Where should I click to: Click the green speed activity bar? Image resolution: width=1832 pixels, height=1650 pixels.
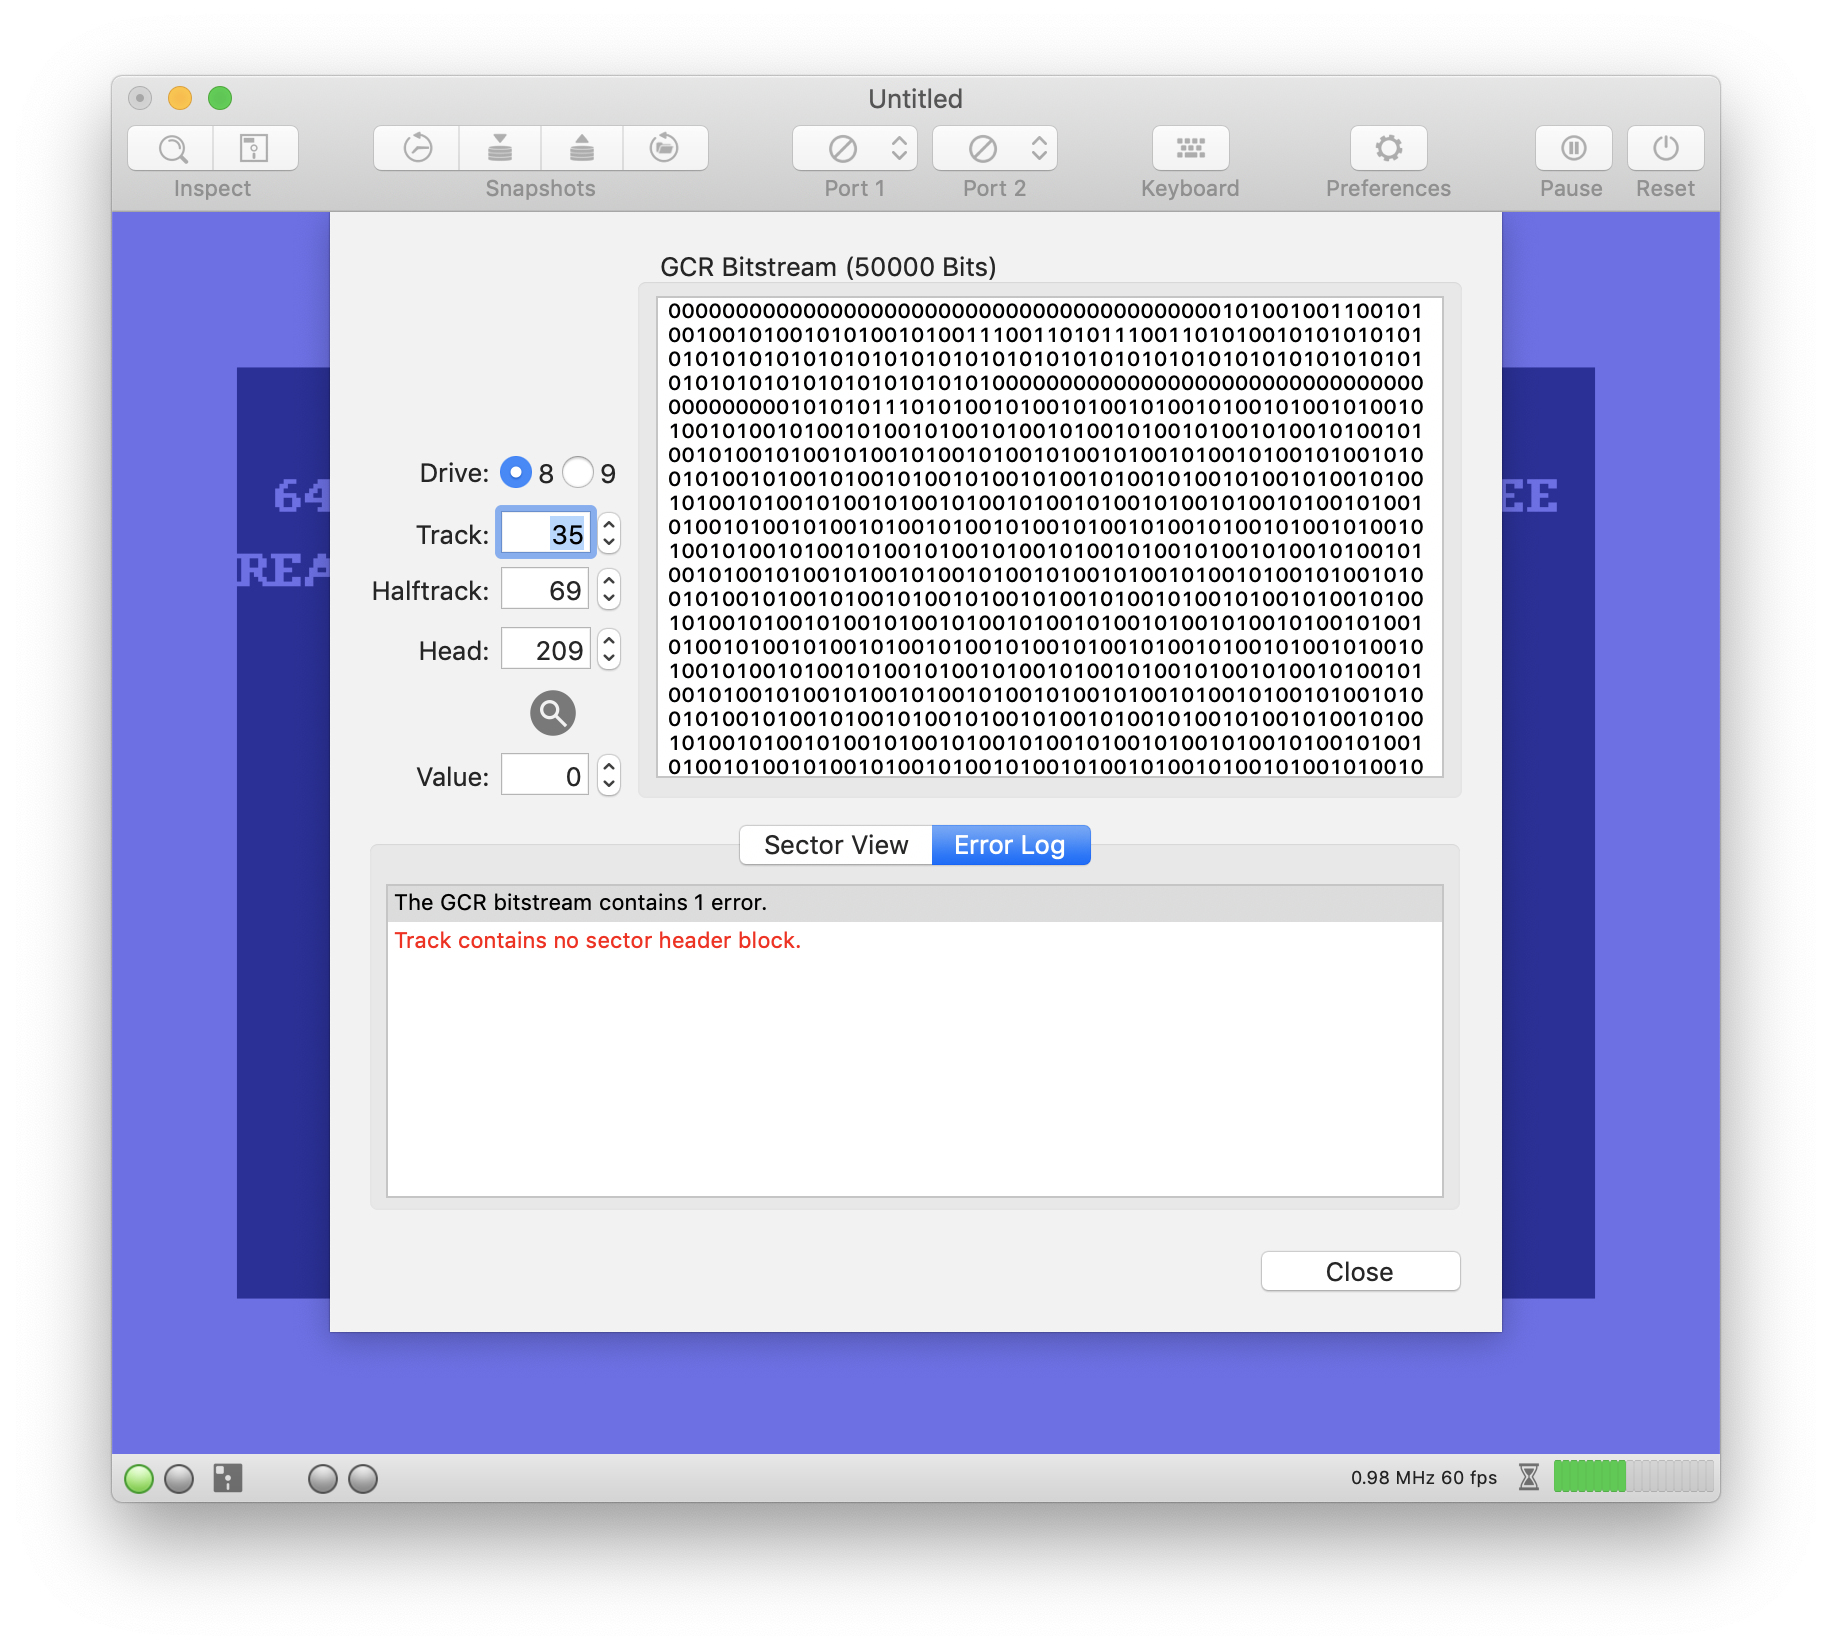coord(1633,1476)
